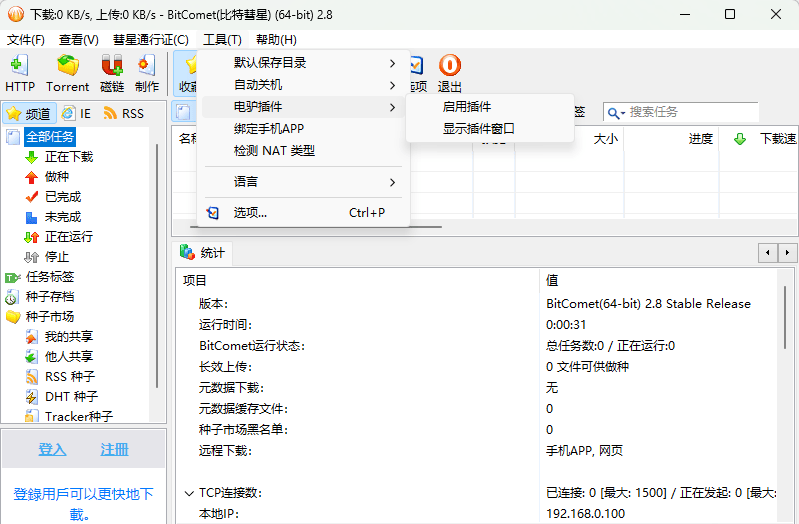
Task: Click the 注册 register link
Action: 114,450
